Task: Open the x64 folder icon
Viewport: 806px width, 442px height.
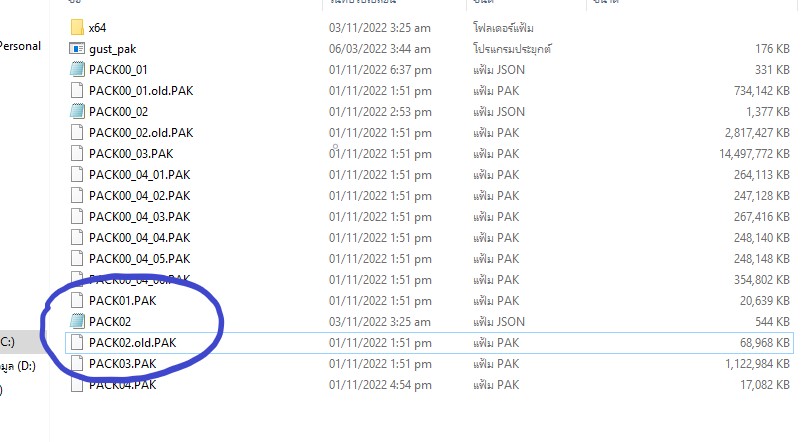Action: 77,28
